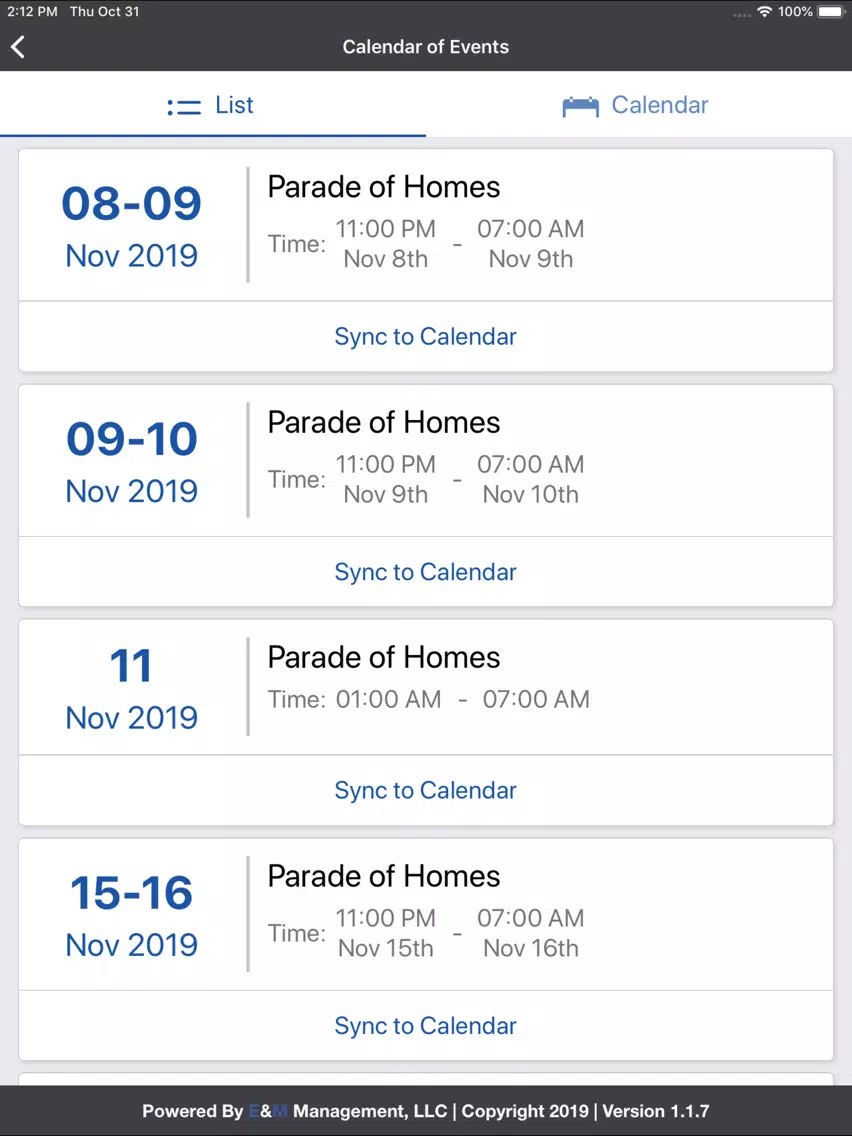The width and height of the screenshot is (852, 1136).
Task: Select the 09-10 Nov 2019 date block
Action: [x=132, y=461]
